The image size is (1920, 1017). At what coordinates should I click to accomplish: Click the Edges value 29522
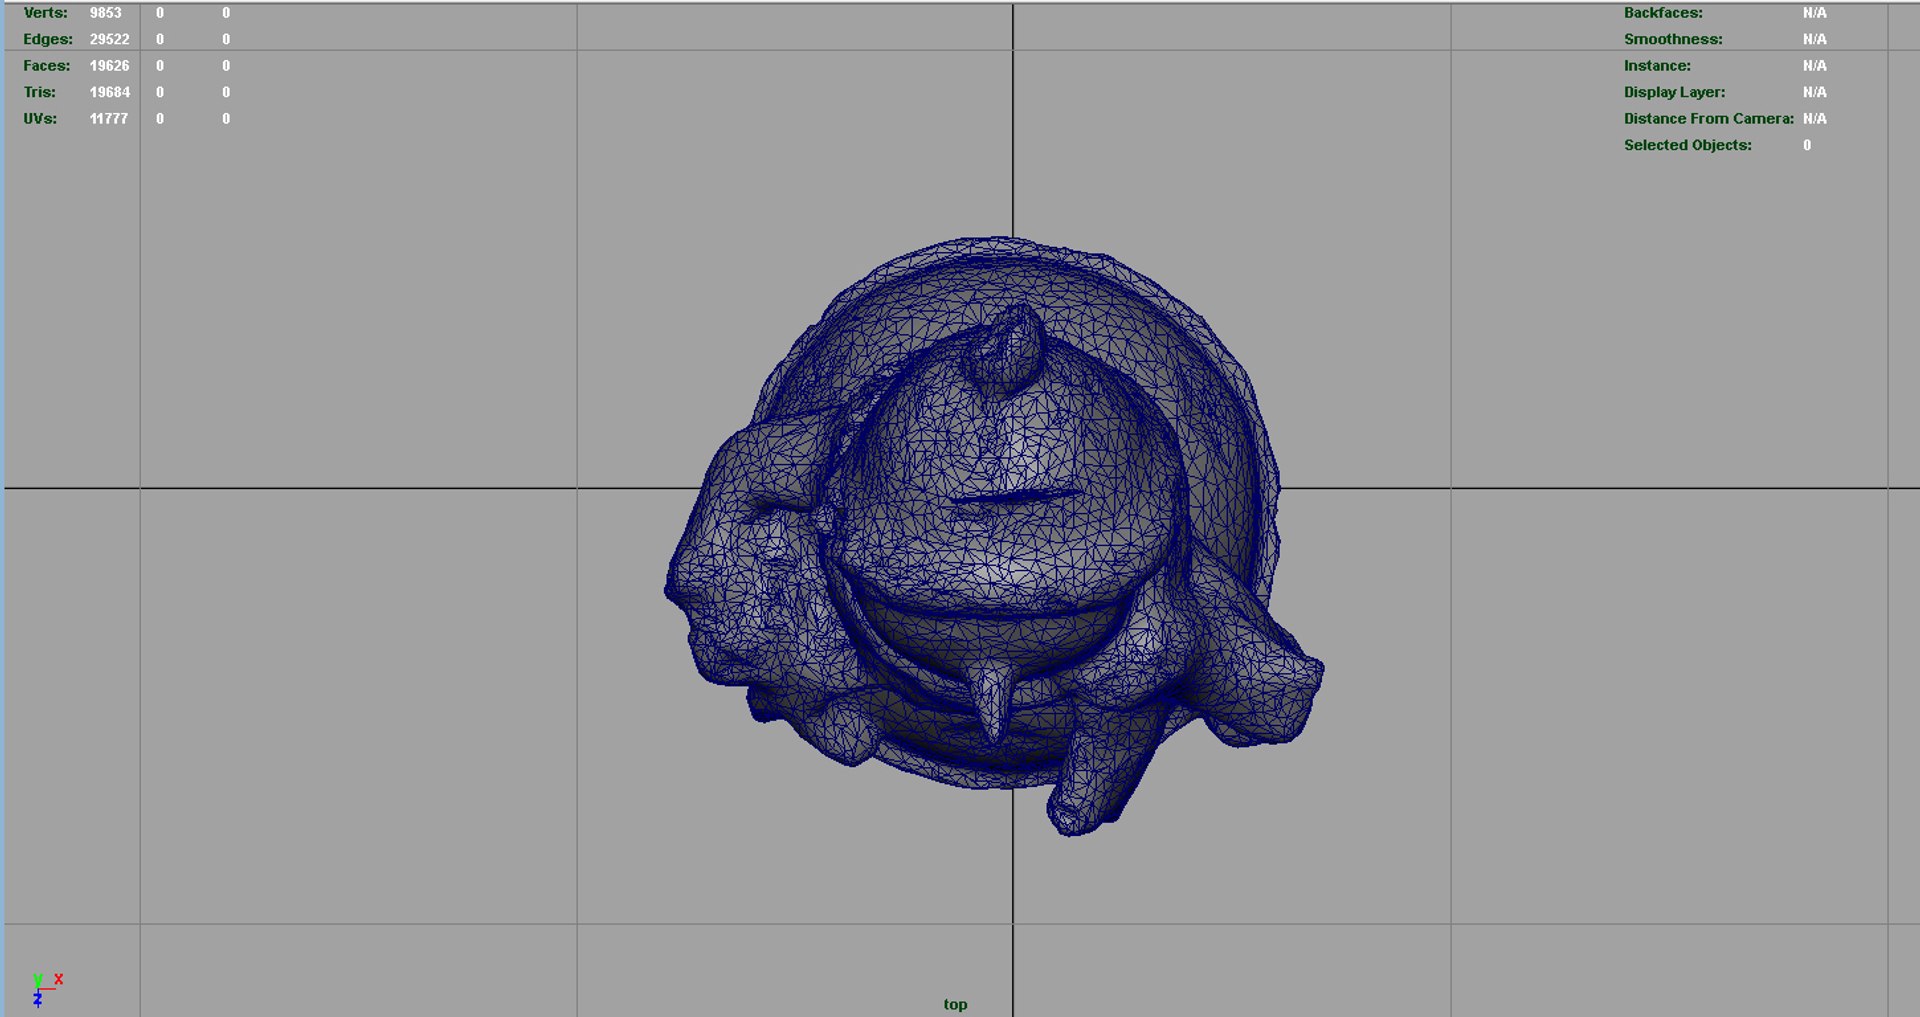[109, 39]
